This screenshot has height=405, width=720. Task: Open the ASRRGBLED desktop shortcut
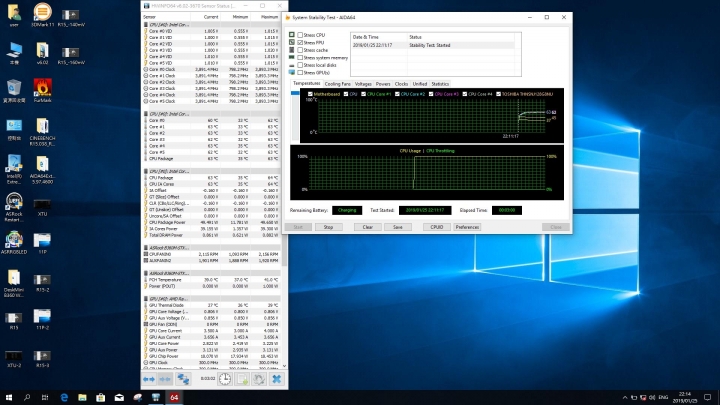[x=14, y=242]
